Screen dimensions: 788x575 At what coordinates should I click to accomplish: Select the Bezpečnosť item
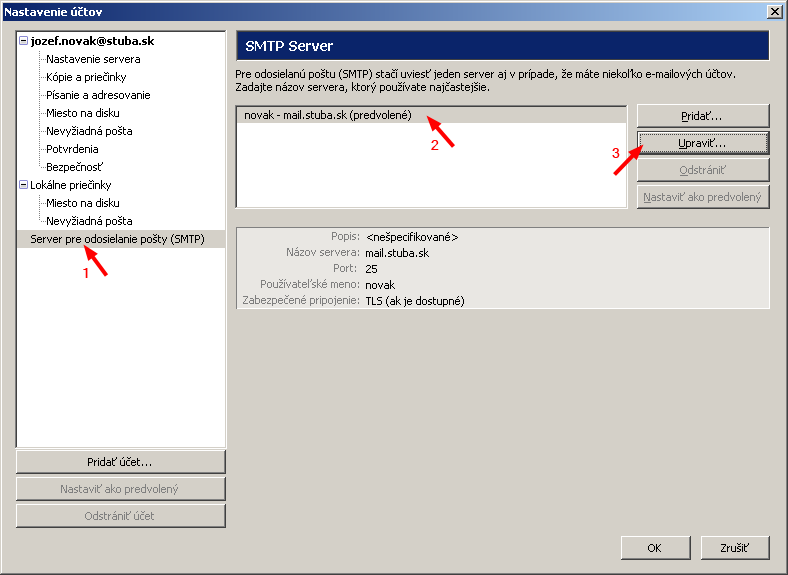tap(74, 167)
